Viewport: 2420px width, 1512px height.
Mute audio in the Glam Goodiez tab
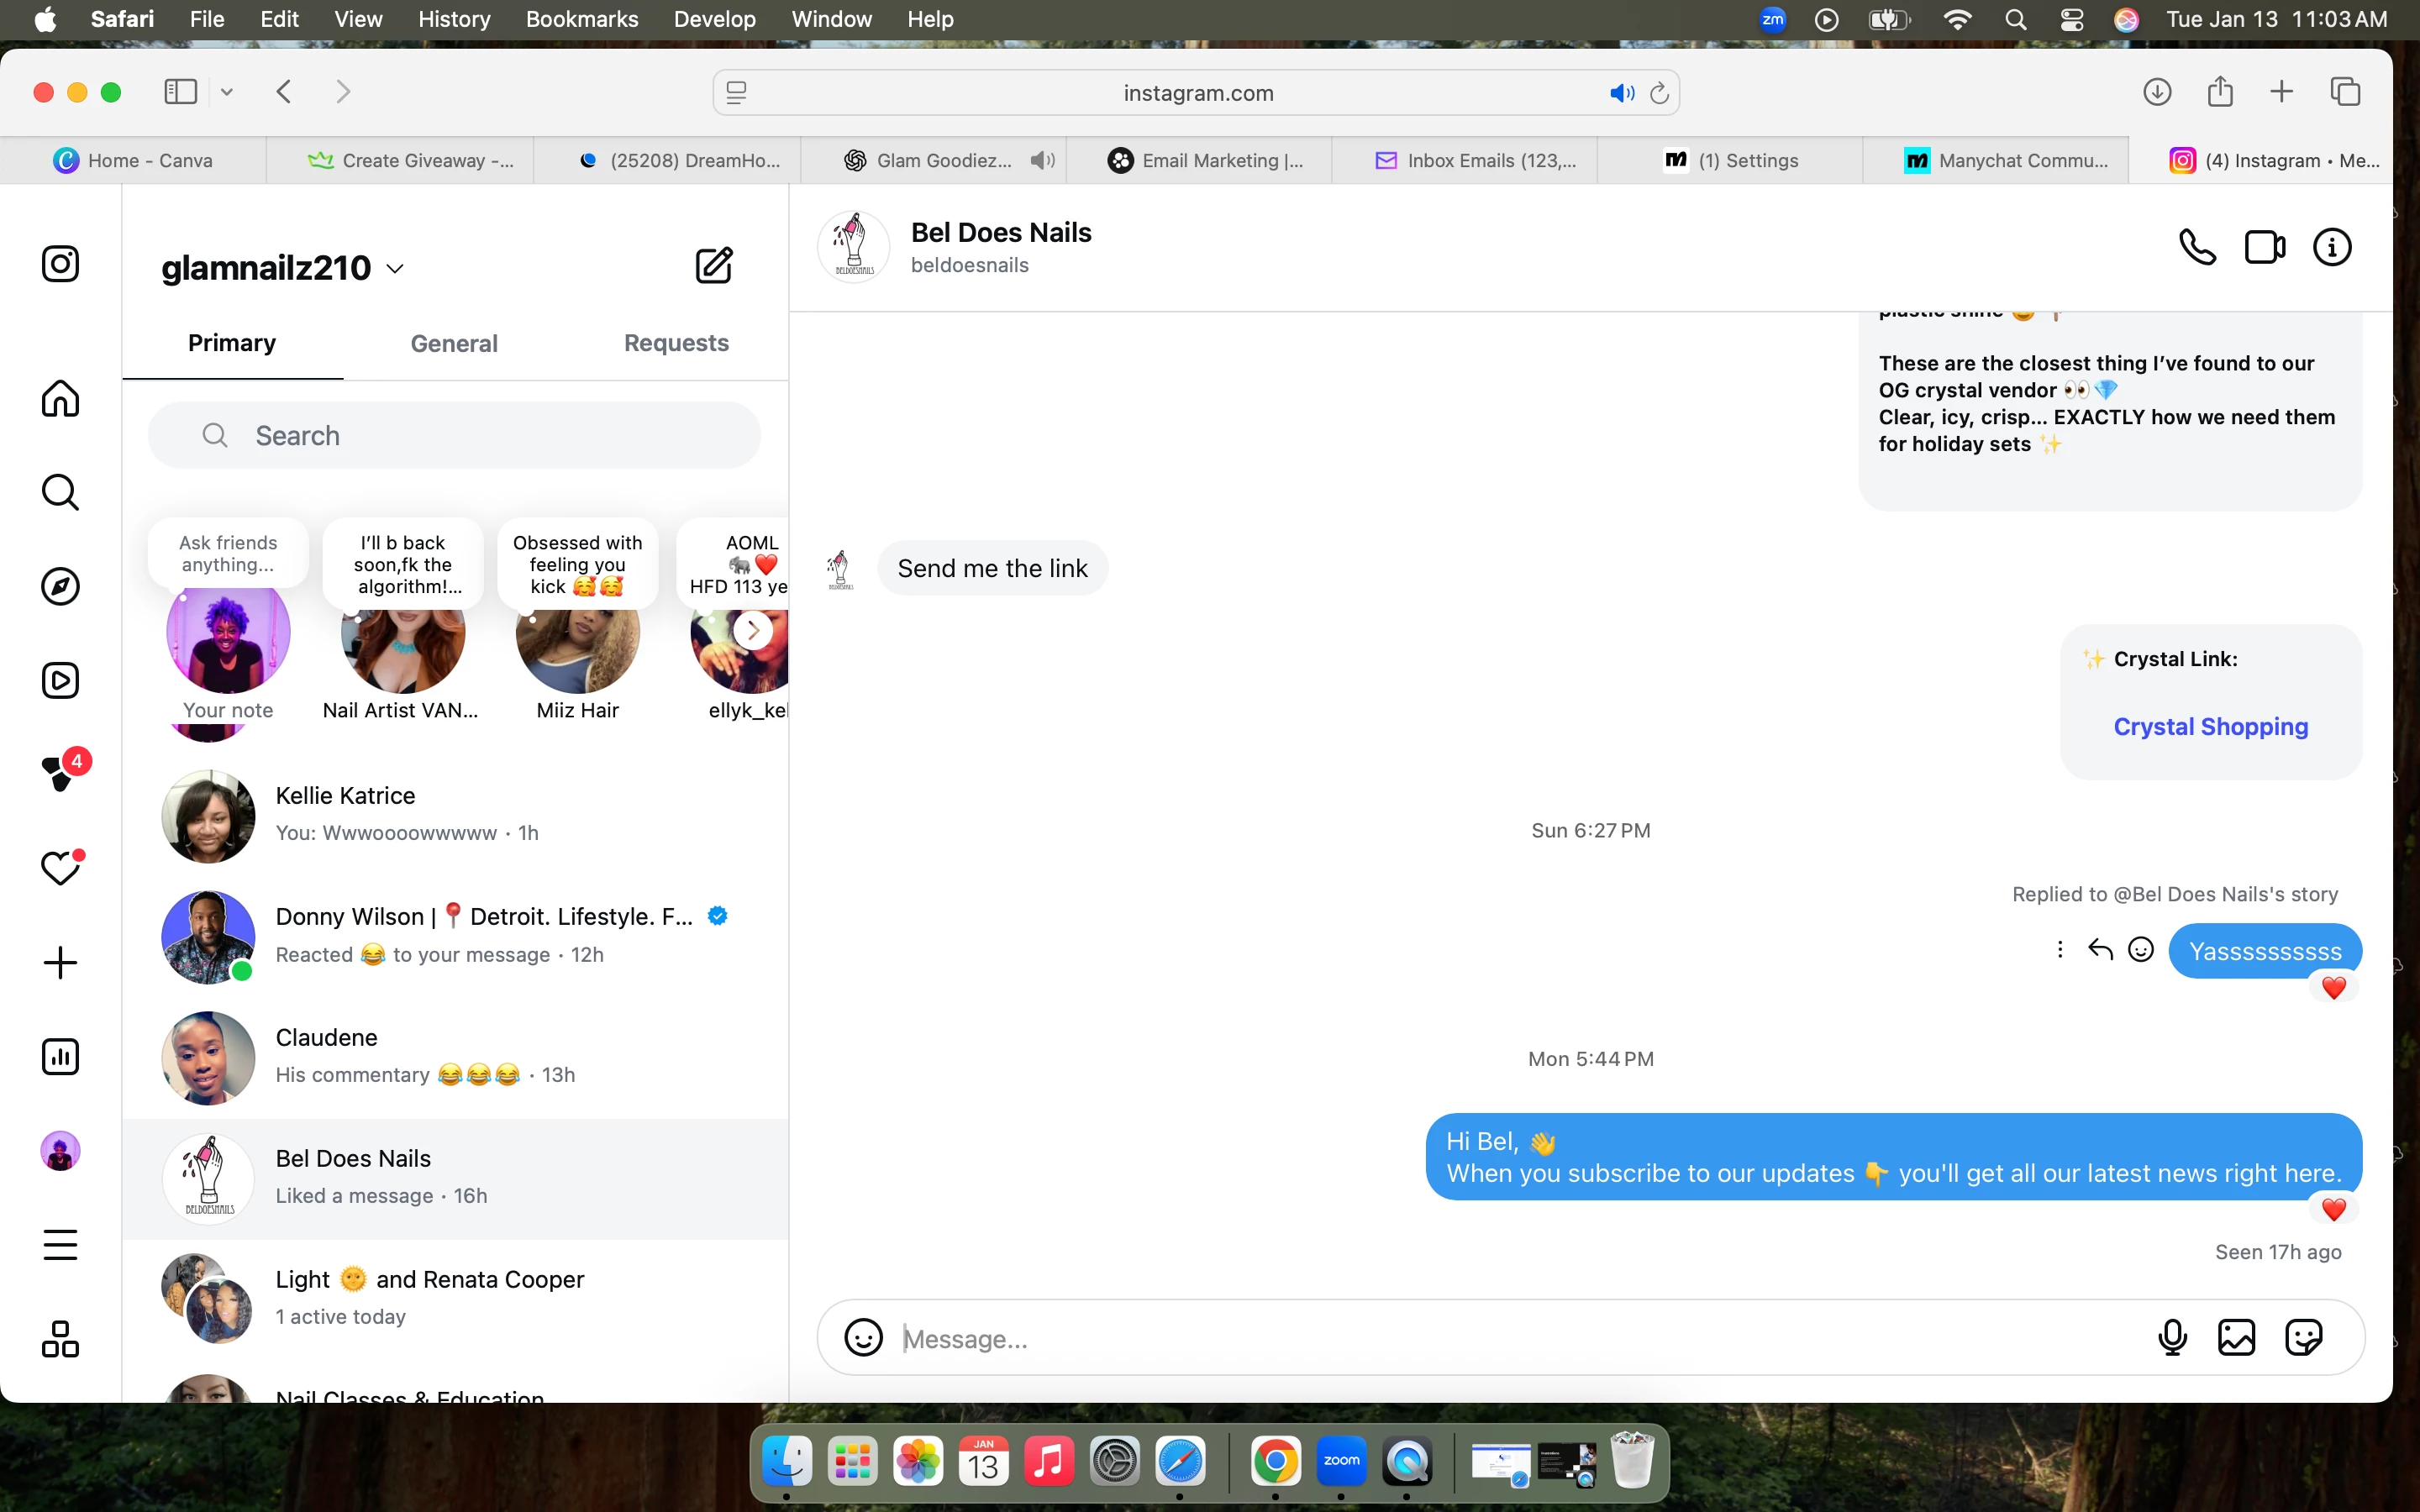point(1042,160)
